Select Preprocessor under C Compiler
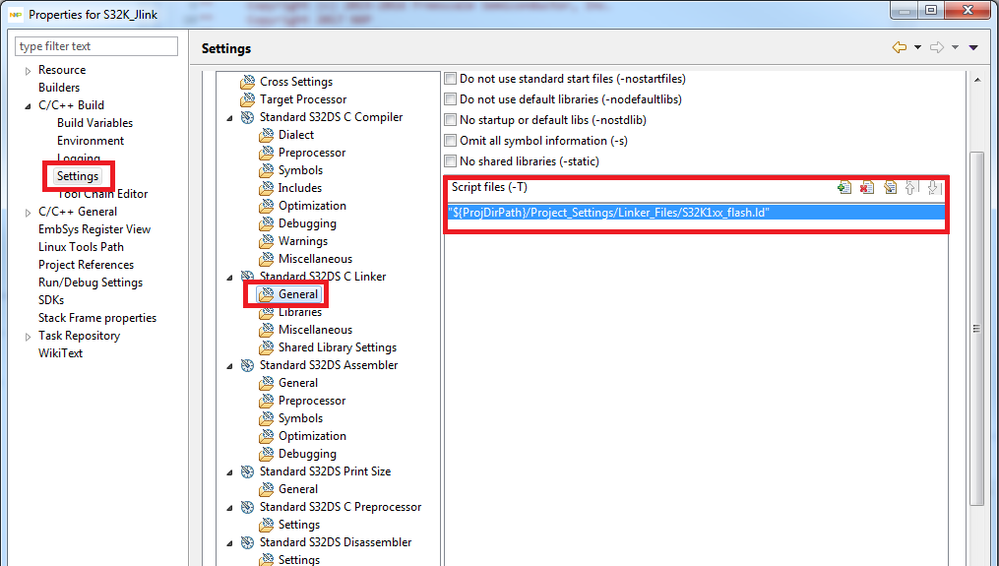 pos(312,152)
